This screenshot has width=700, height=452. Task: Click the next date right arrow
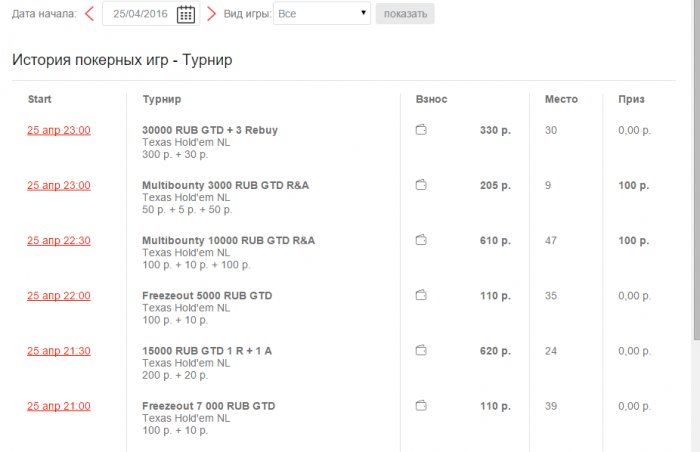211,14
